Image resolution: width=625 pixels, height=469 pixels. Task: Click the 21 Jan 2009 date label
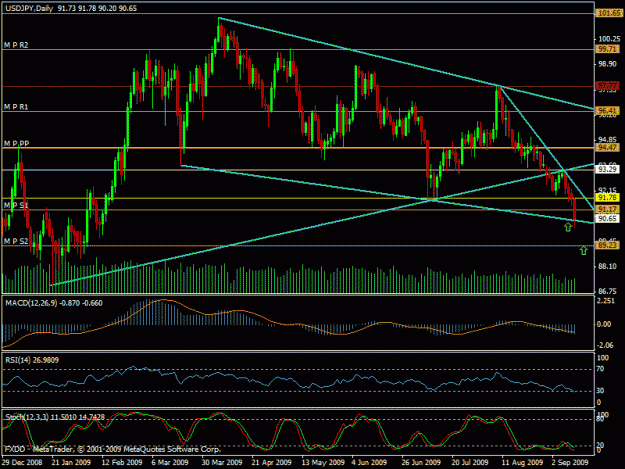(x=71, y=462)
